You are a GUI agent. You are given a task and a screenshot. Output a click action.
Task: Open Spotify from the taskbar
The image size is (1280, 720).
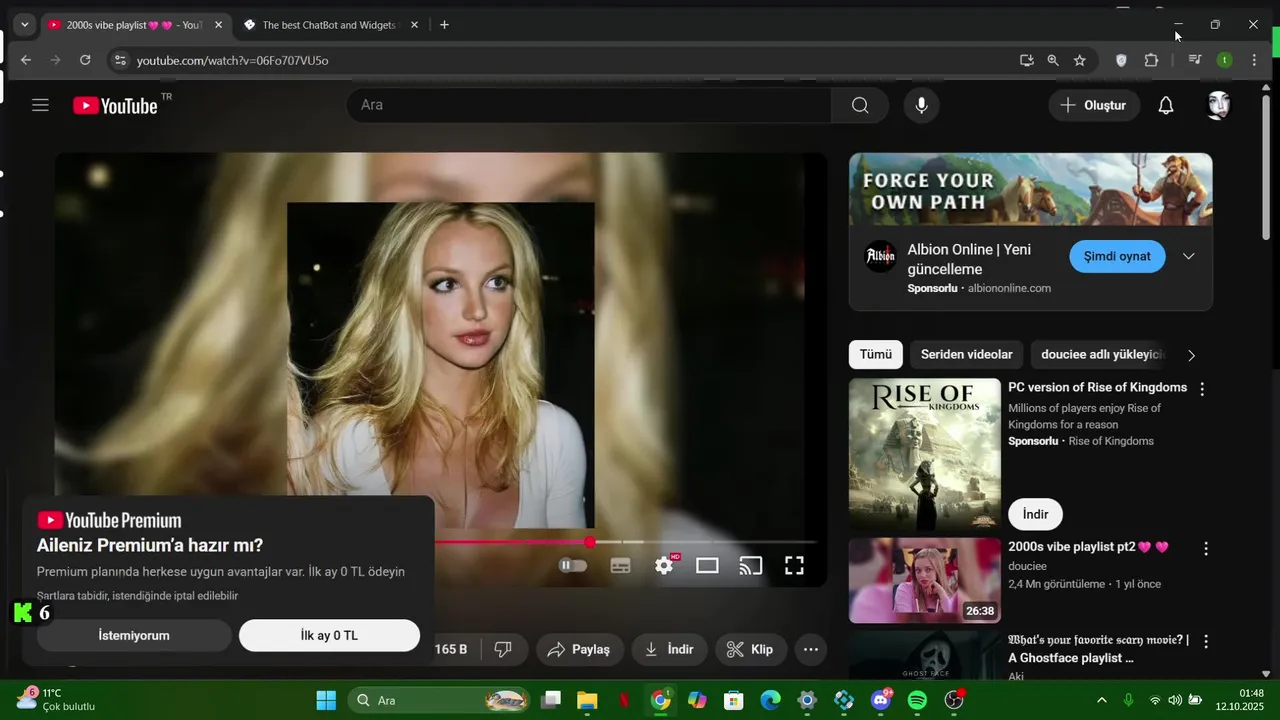[x=917, y=700]
